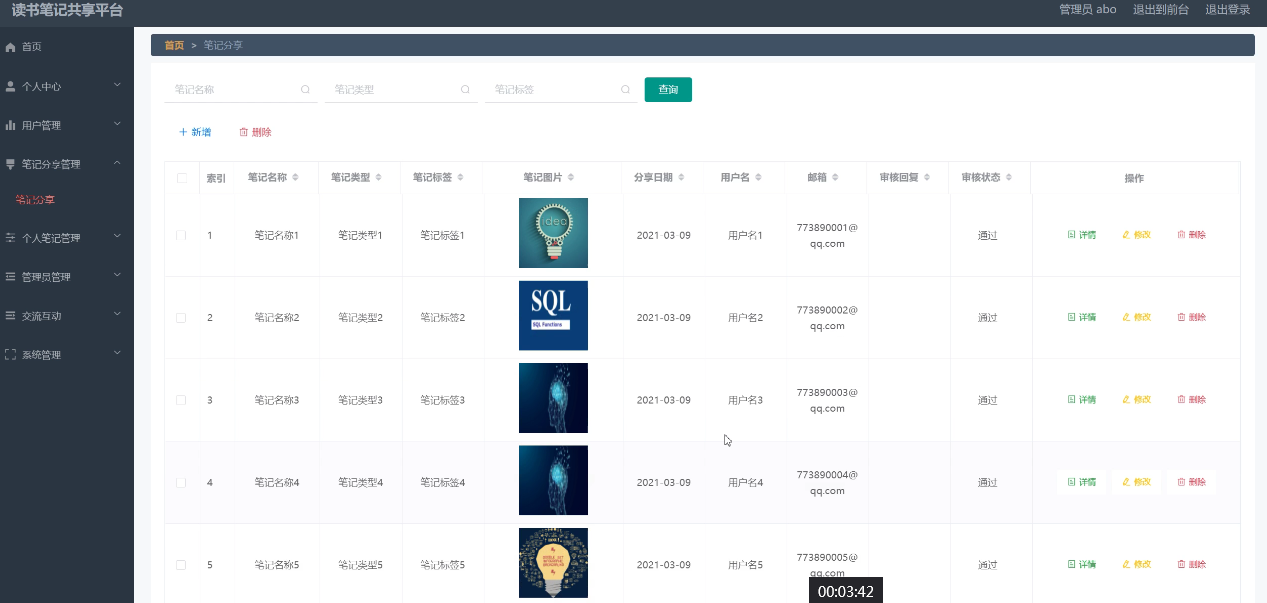Check the box for row 笔记名称4

point(181,482)
